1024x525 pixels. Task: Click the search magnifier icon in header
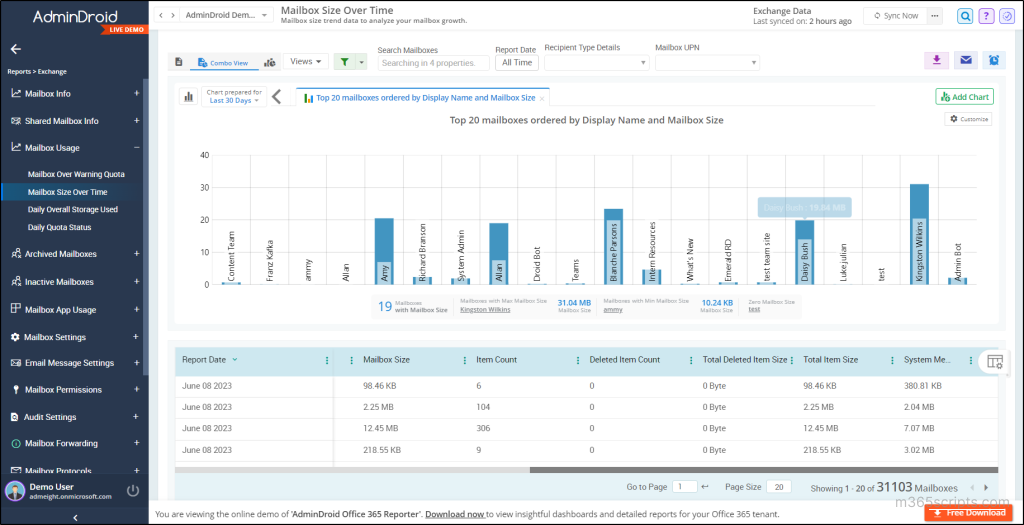coord(964,16)
